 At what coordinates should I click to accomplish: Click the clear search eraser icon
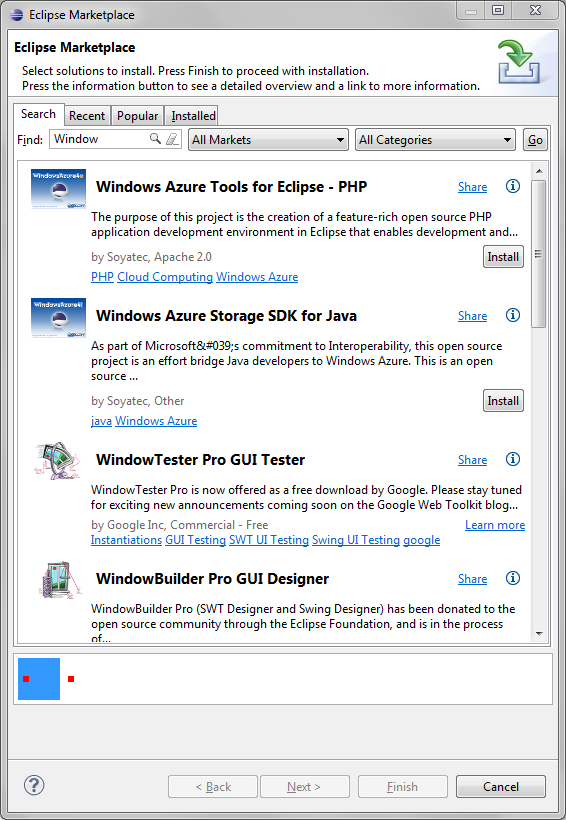172,139
